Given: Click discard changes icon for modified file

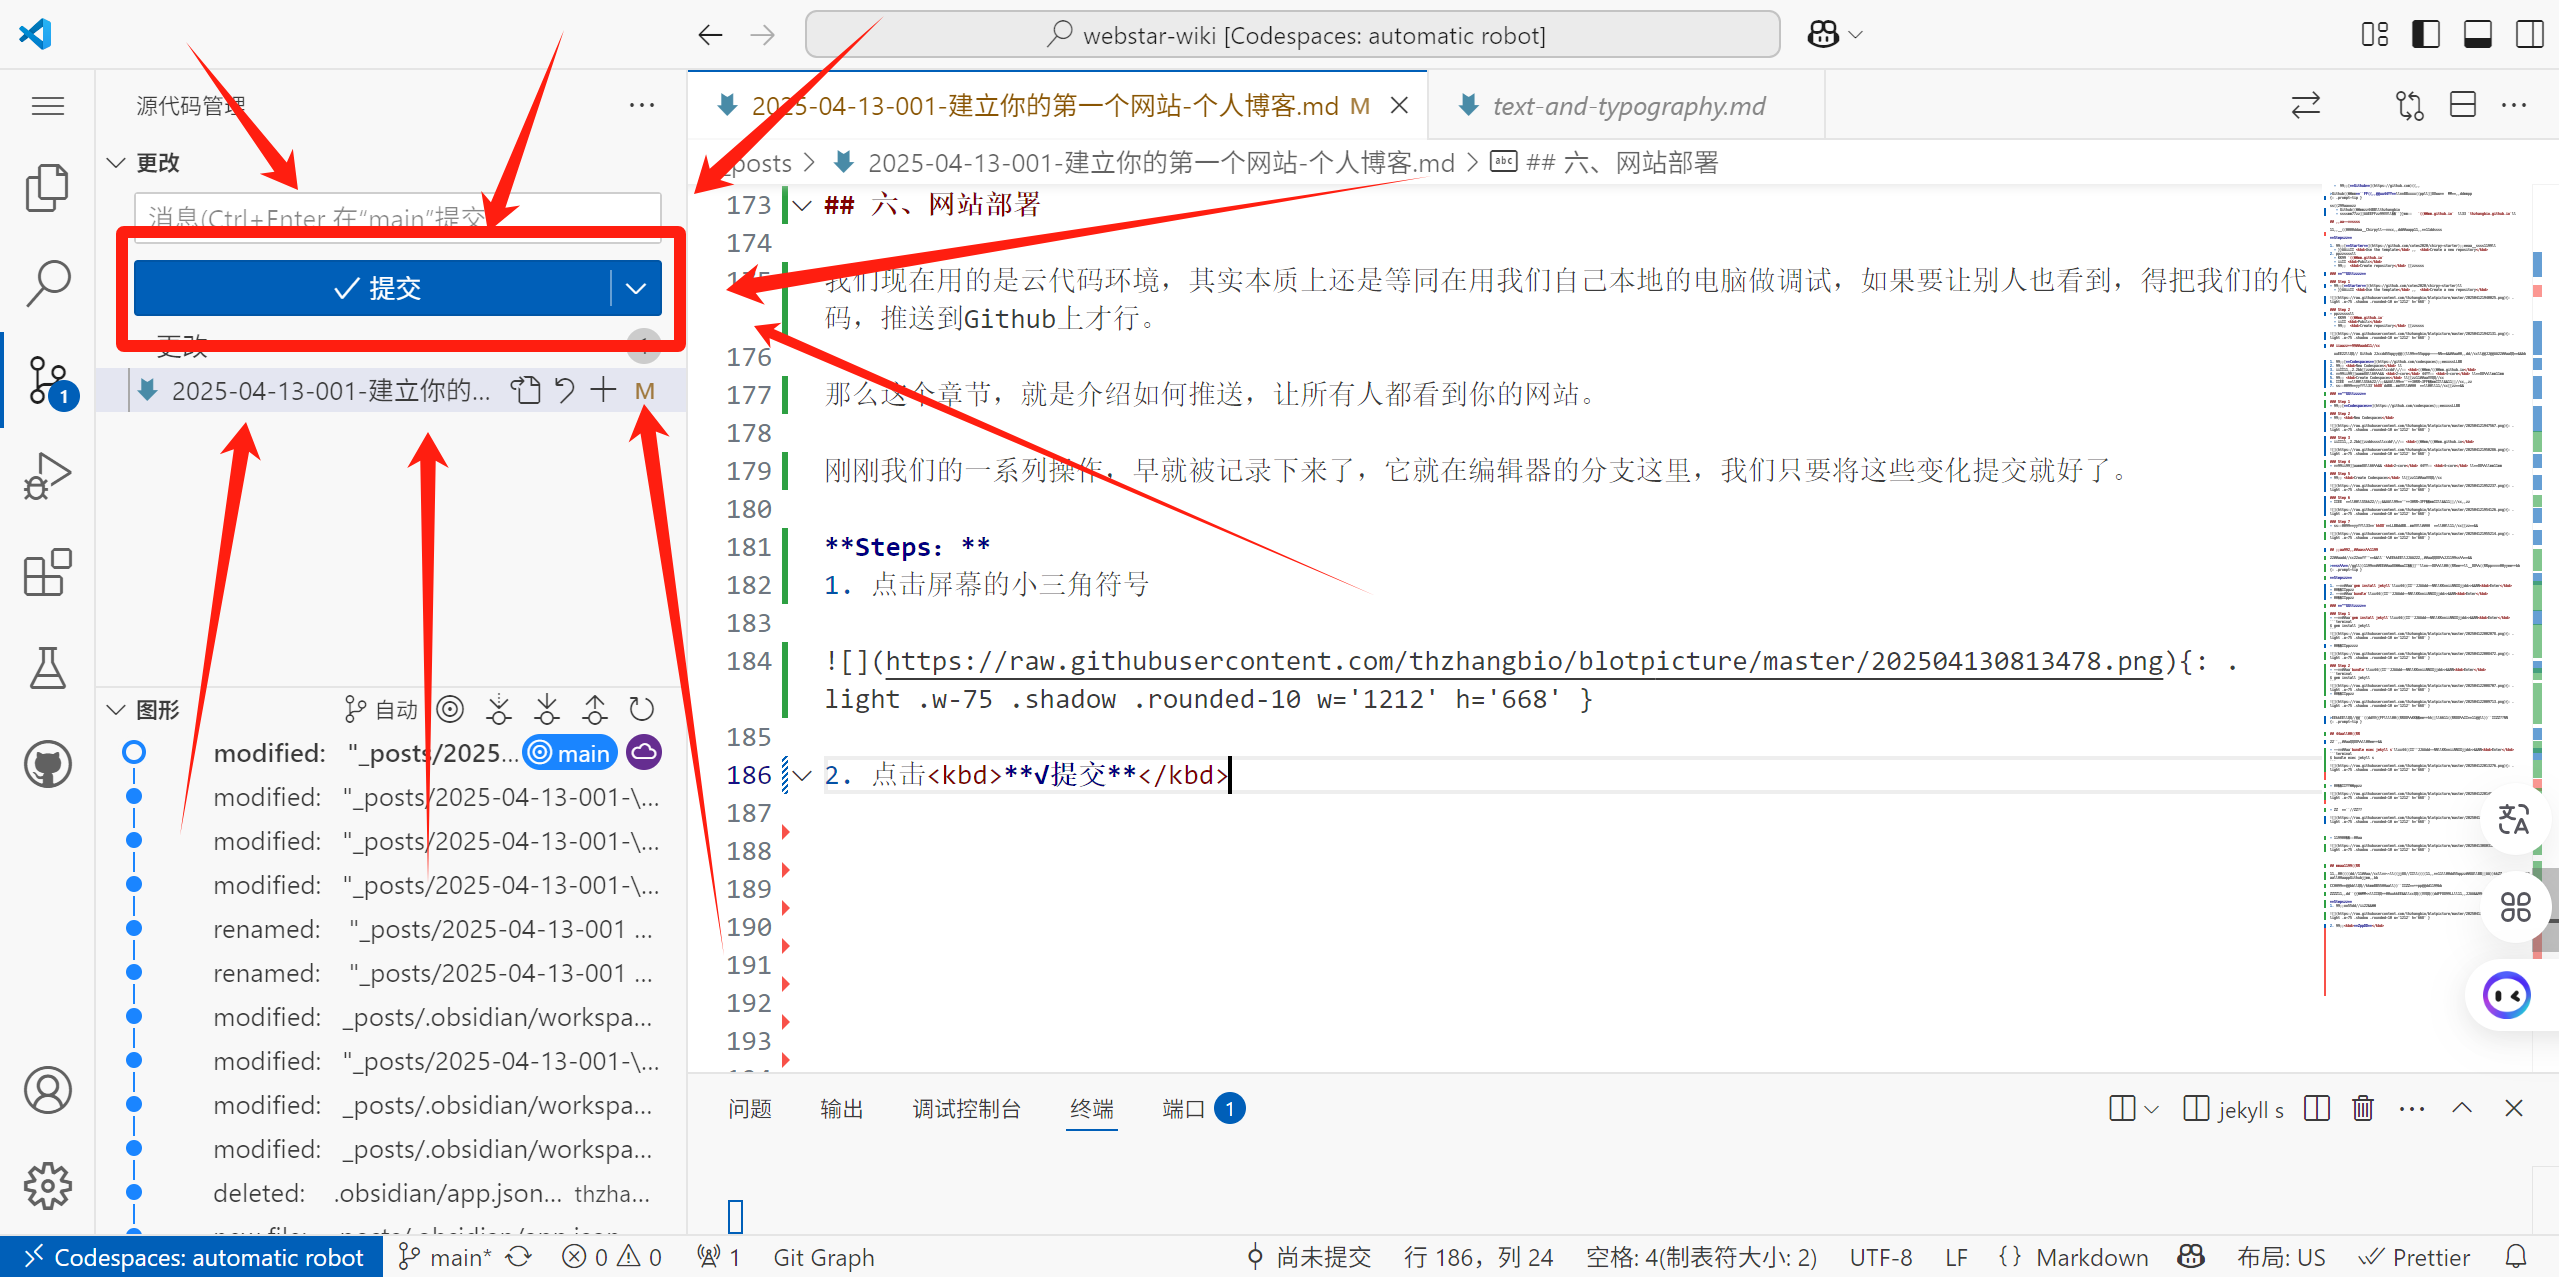Looking at the screenshot, I should pos(565,390).
